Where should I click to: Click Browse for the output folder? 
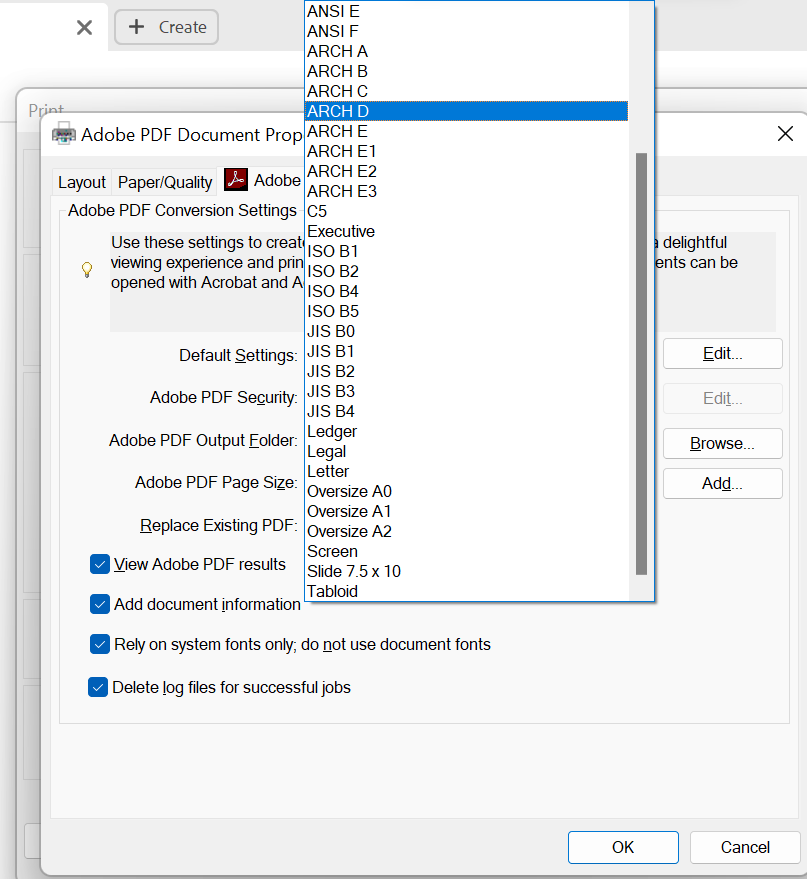[x=722, y=443]
